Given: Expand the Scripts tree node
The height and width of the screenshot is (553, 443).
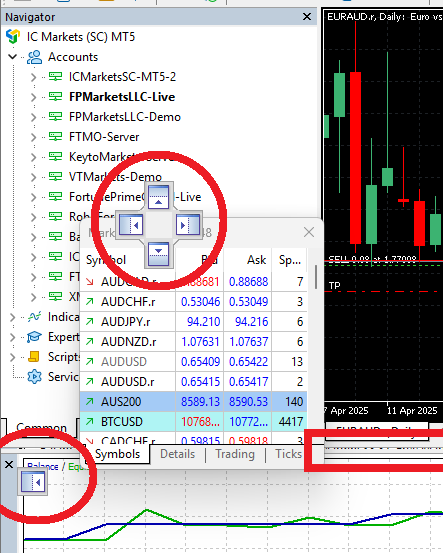Looking at the screenshot, I should pyautogui.click(x=12, y=357).
